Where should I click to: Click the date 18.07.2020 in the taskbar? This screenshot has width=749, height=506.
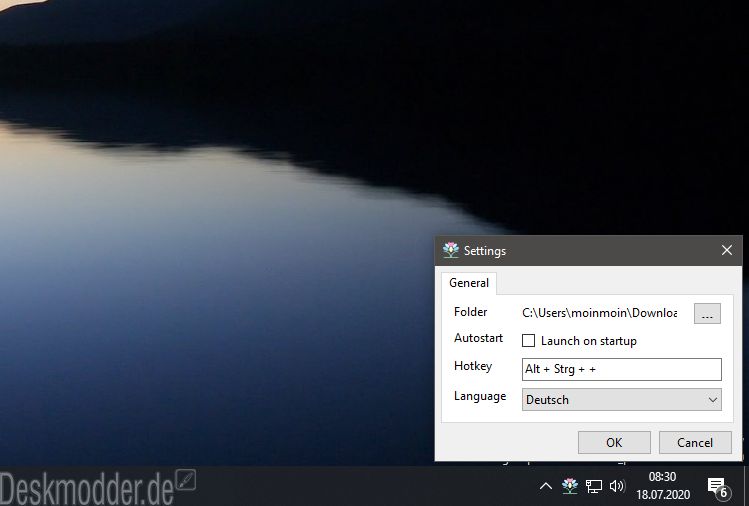pyautogui.click(x=663, y=495)
